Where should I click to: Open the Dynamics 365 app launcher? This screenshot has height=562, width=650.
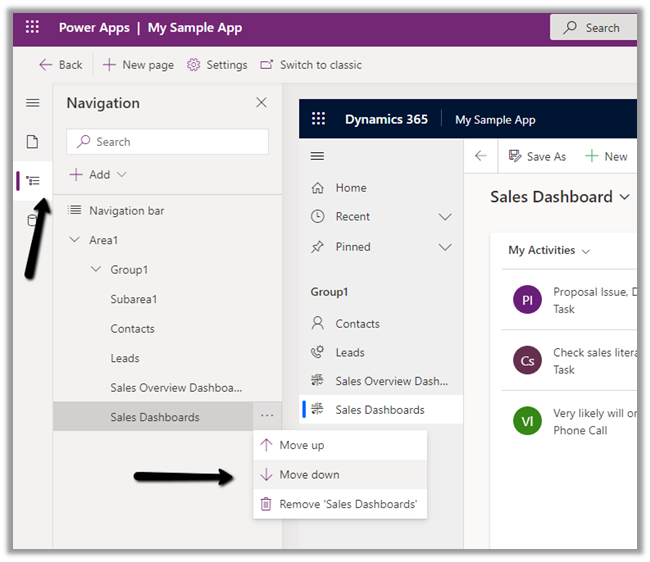point(318,119)
